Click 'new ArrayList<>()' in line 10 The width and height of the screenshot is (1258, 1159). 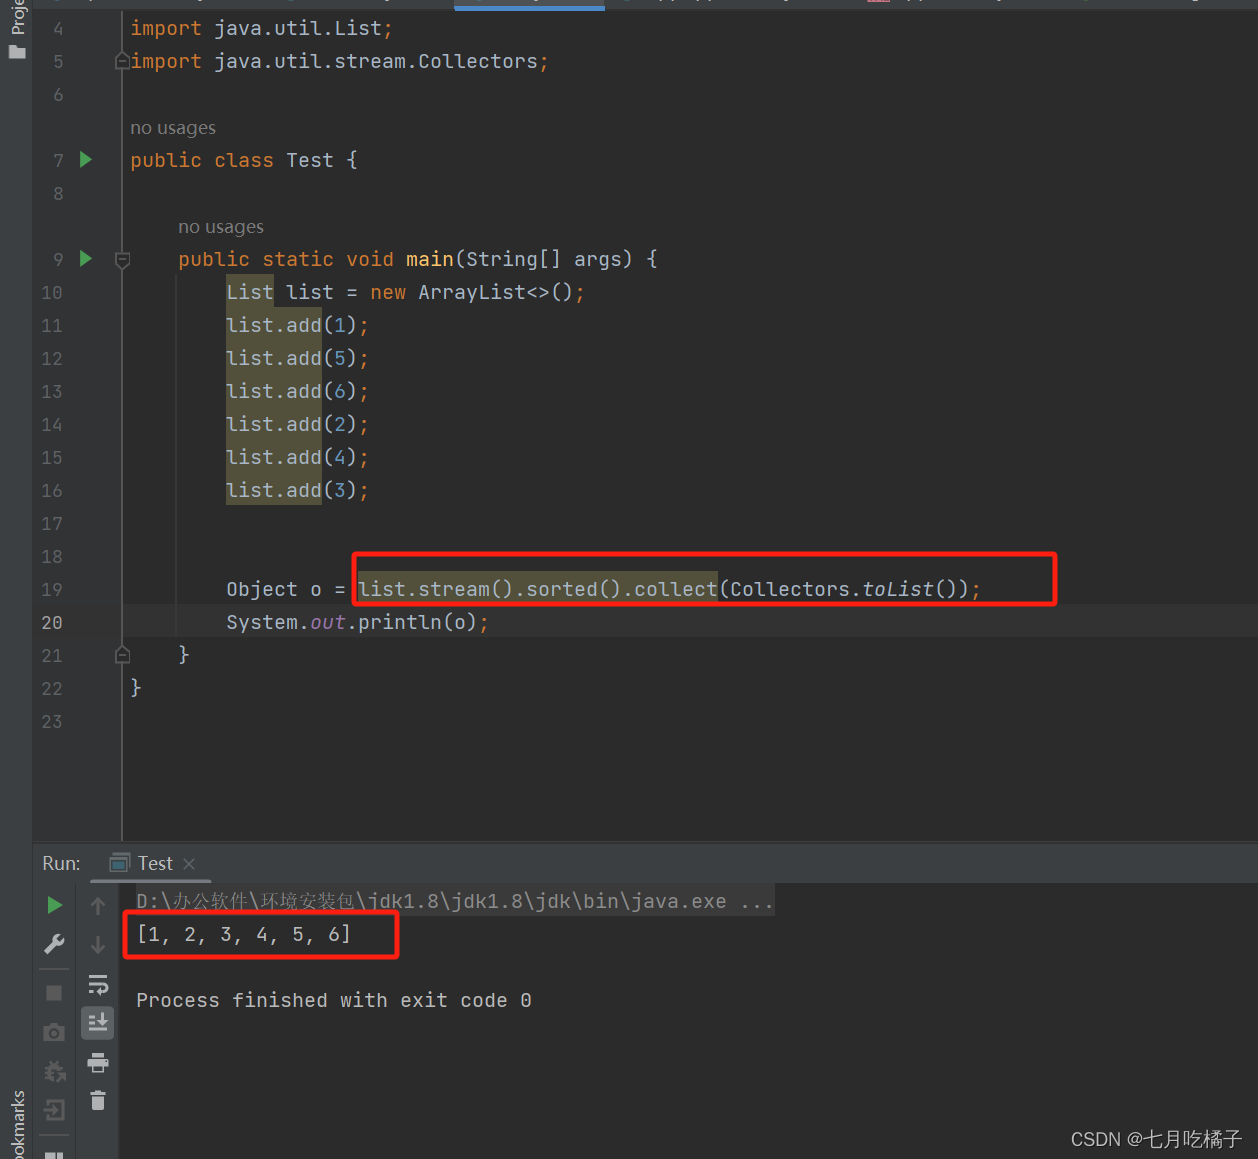coord(472,293)
